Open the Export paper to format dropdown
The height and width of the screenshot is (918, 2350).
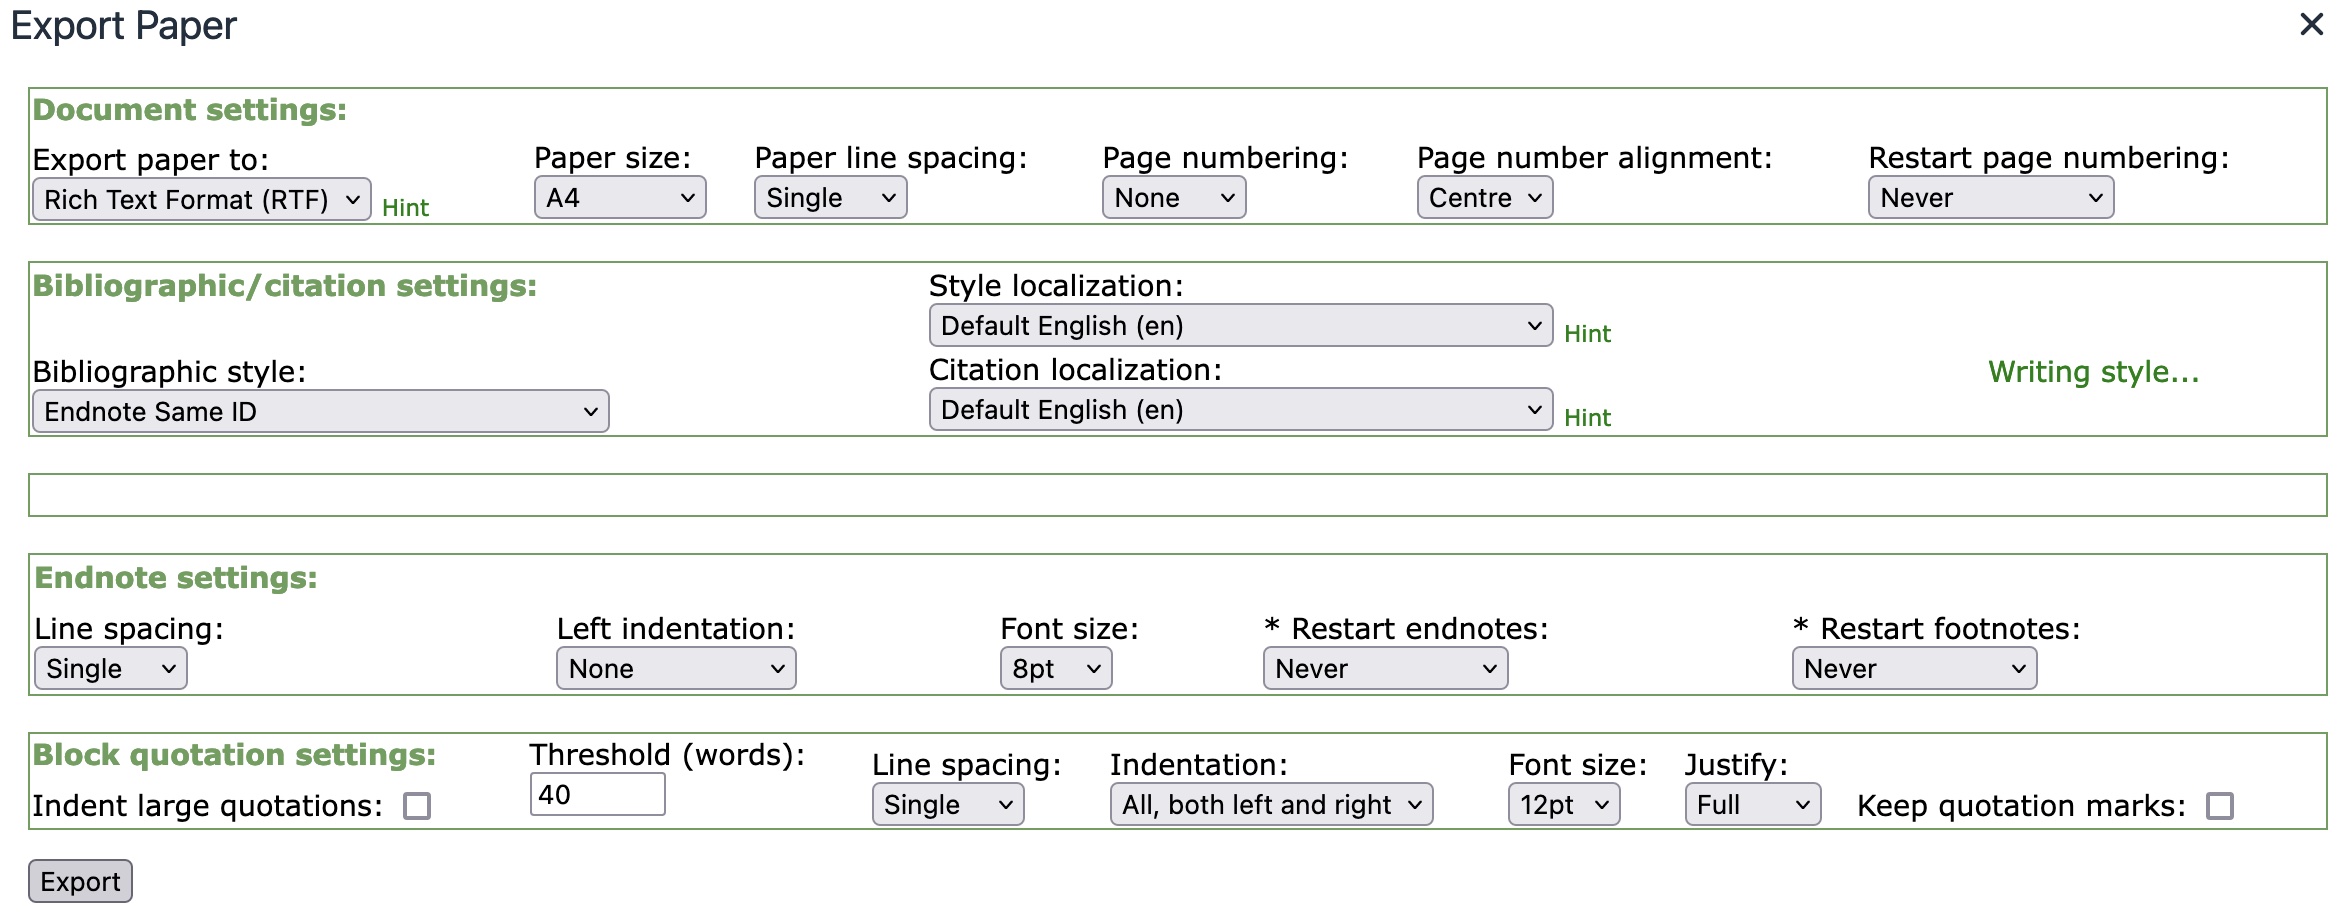click(200, 198)
